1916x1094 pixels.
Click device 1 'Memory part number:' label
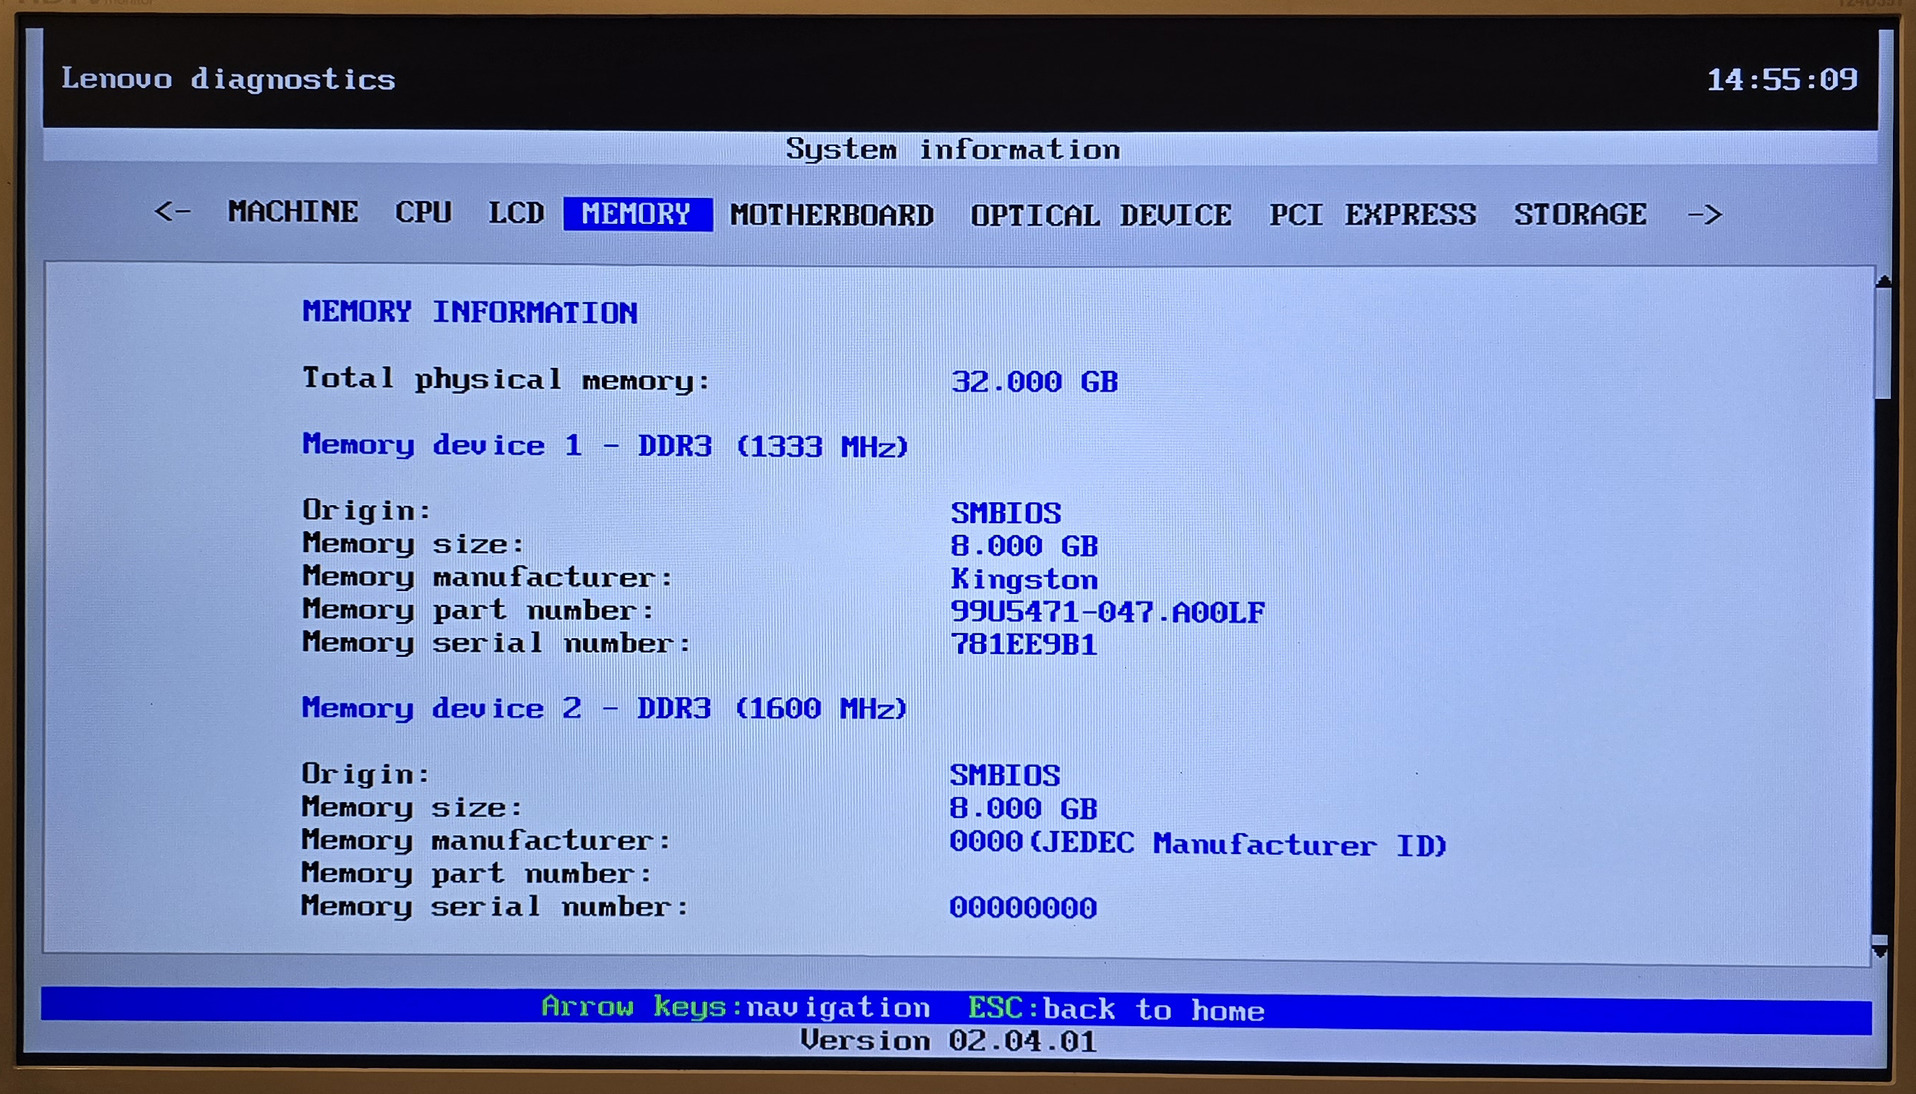(x=478, y=610)
